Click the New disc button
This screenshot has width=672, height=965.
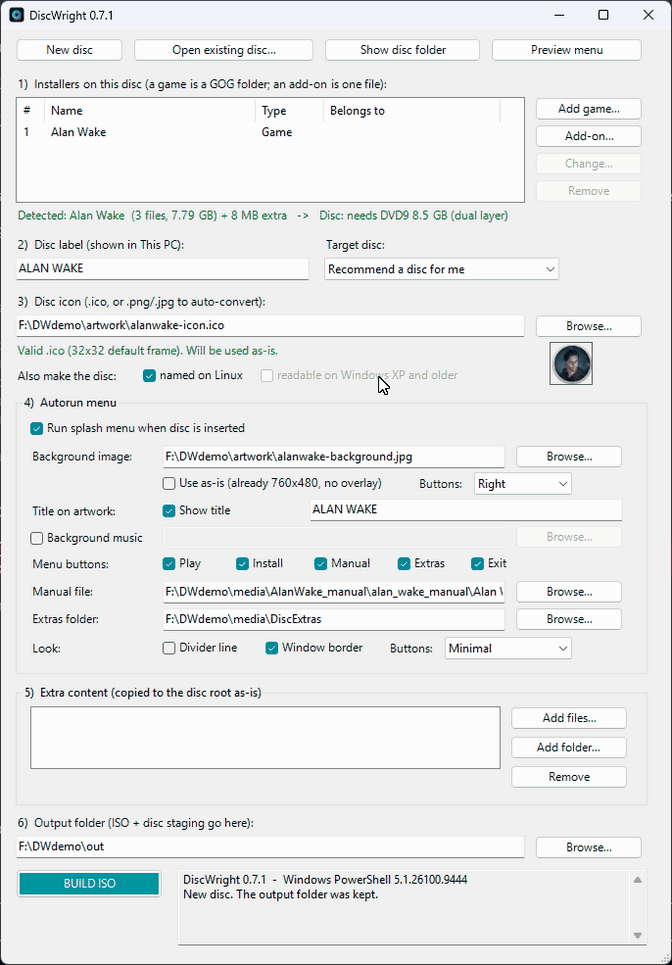pyautogui.click(x=70, y=50)
